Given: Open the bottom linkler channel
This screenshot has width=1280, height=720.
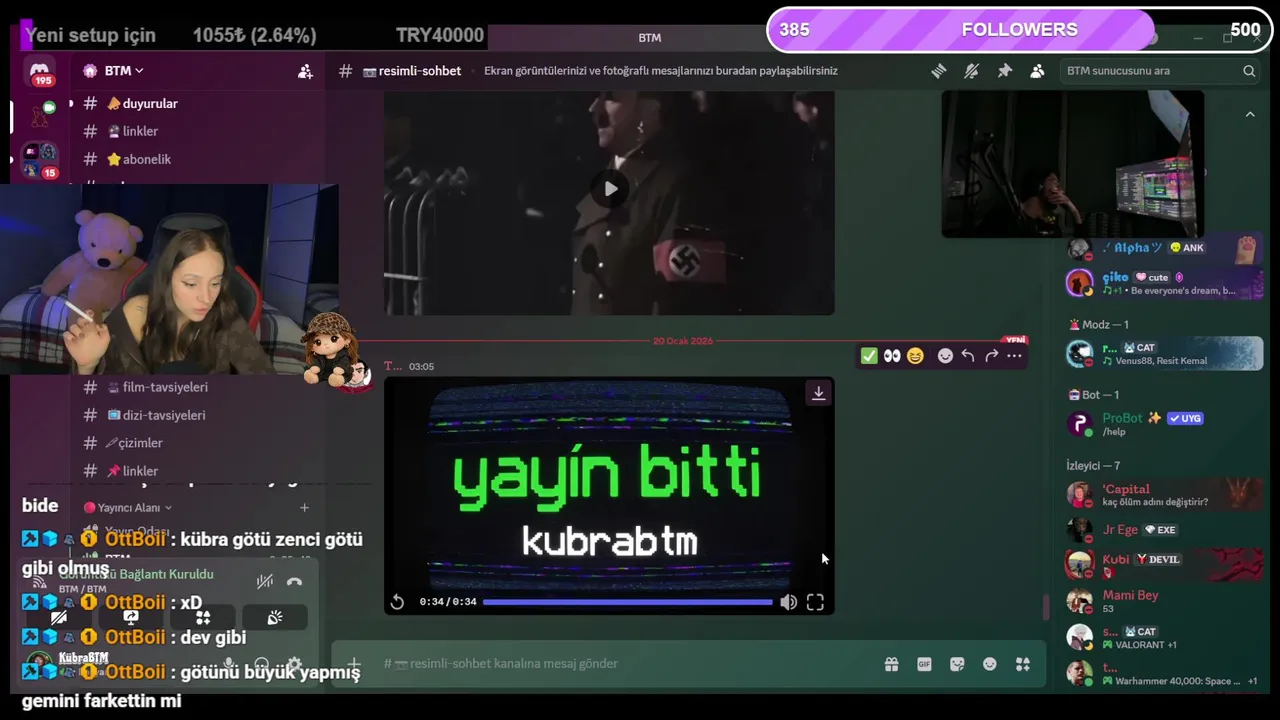Looking at the screenshot, I should point(132,471).
